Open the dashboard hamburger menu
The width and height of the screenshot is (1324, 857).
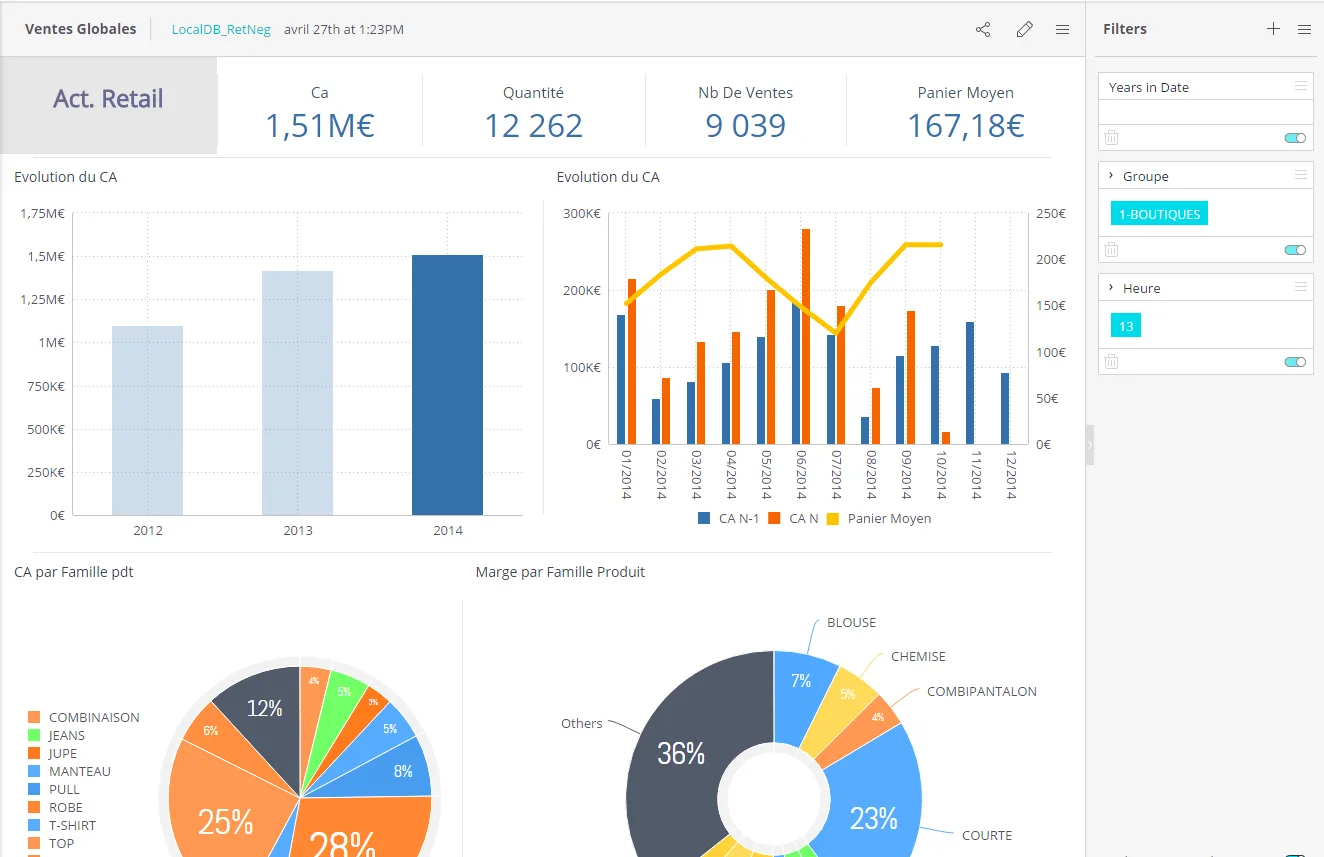tap(1063, 30)
